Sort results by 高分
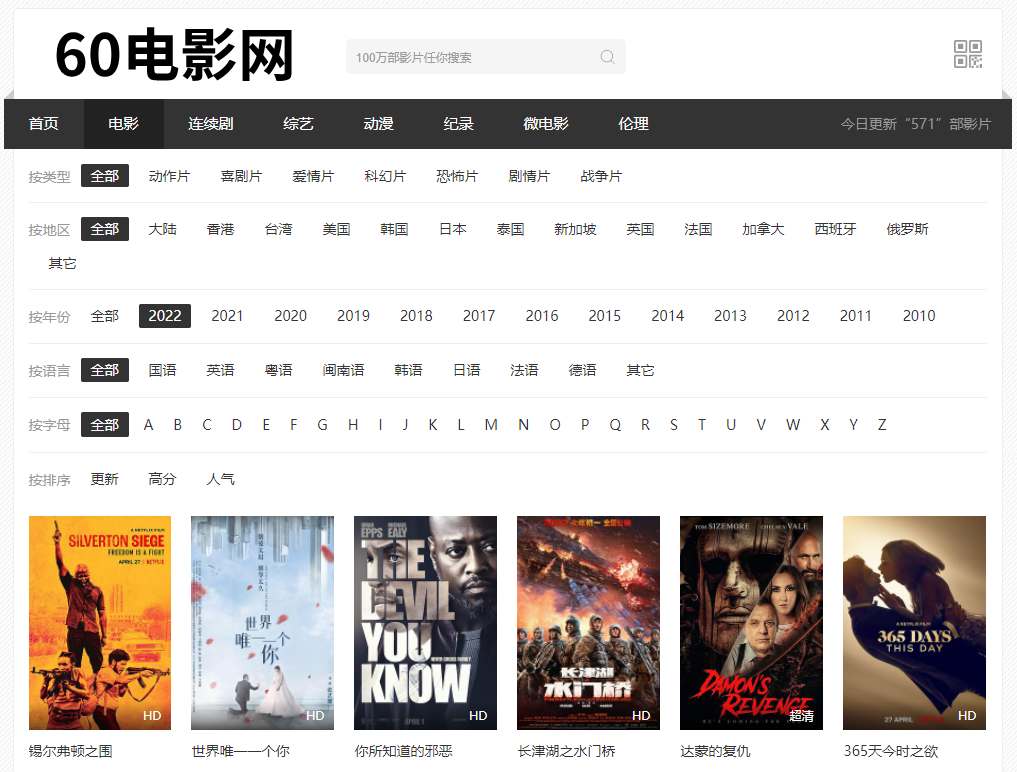 (x=162, y=479)
